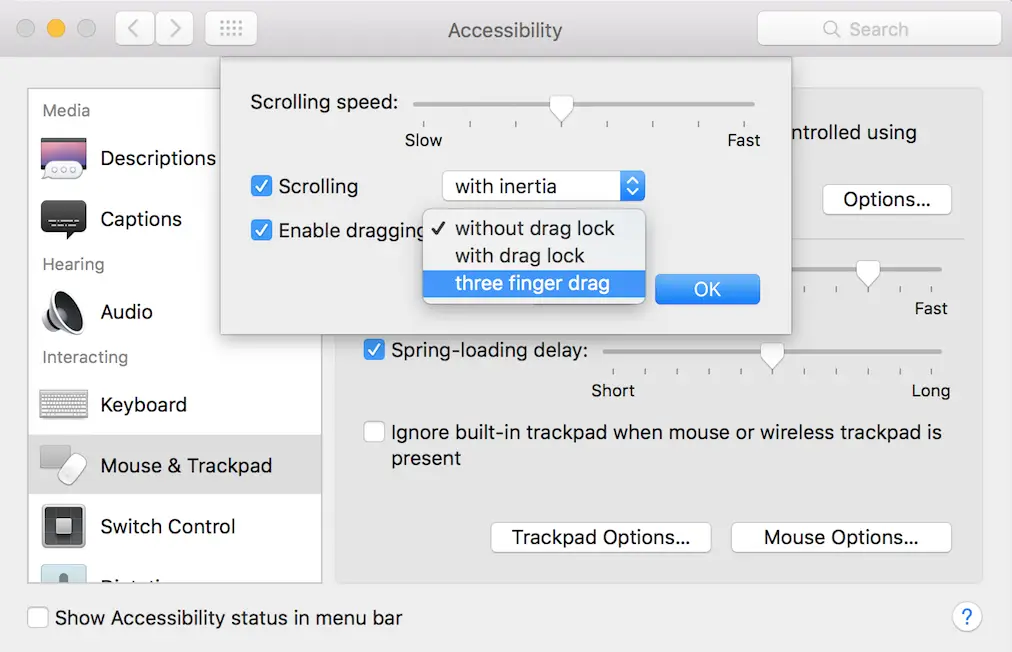This screenshot has height=652, width=1012.
Task: Choose 'three finger drag' from the menu
Action: point(534,283)
